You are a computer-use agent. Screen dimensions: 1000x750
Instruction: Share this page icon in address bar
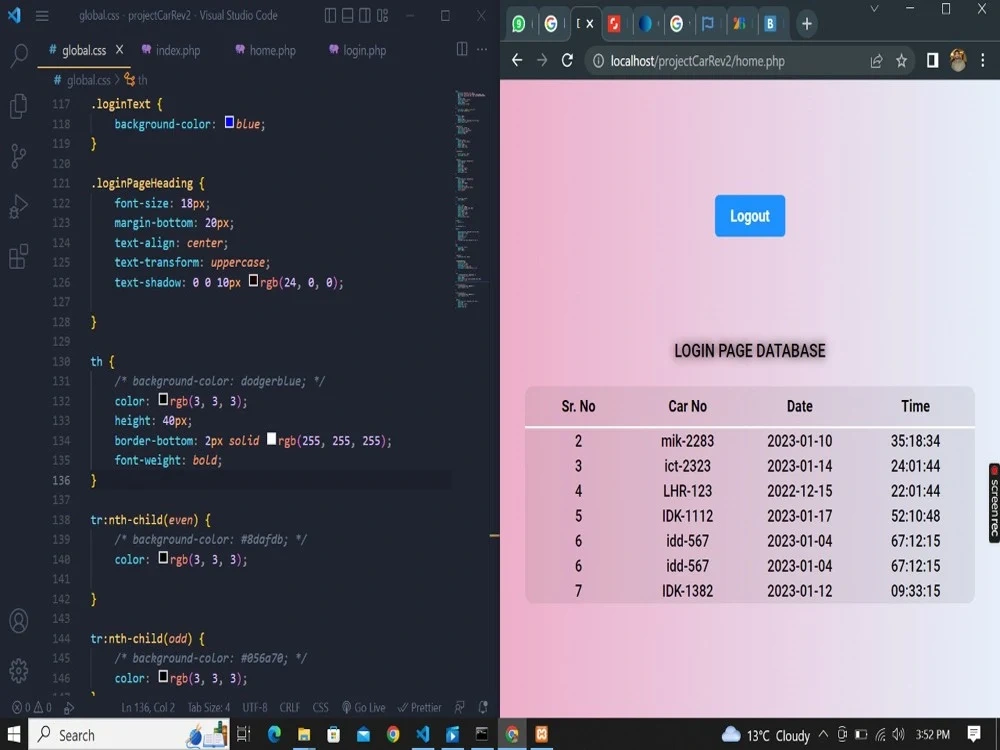click(x=876, y=61)
